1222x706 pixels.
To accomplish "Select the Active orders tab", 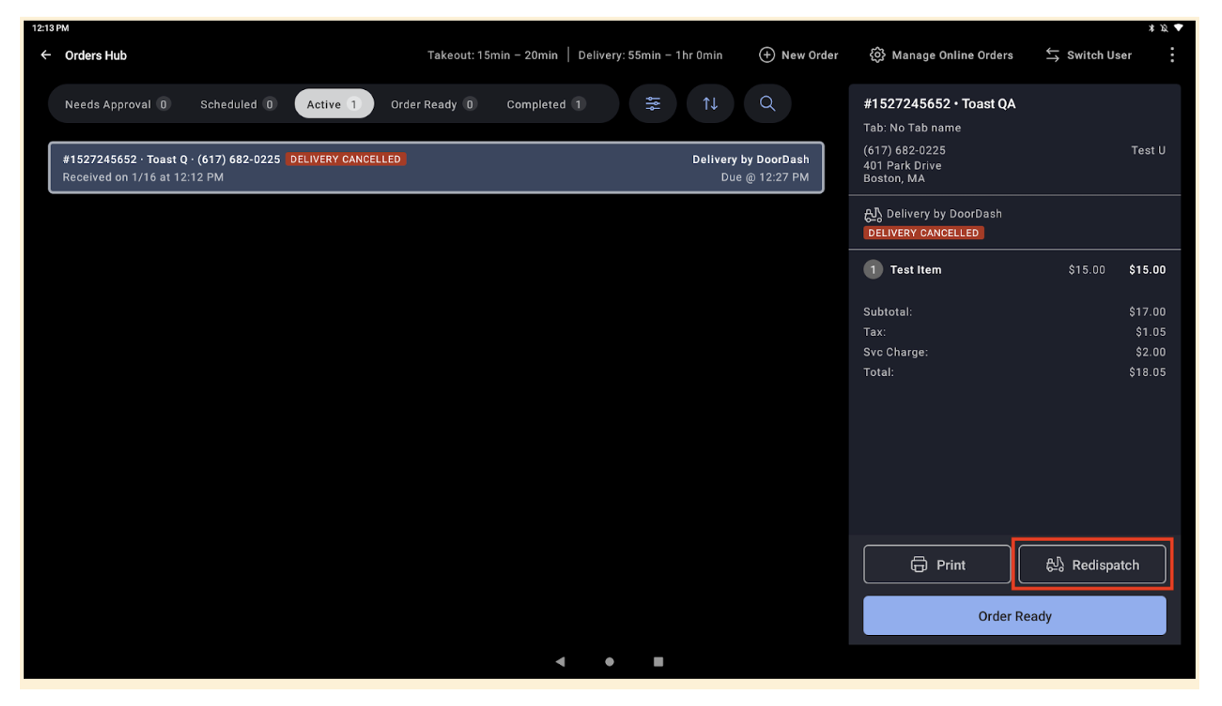I will pyautogui.click(x=333, y=103).
